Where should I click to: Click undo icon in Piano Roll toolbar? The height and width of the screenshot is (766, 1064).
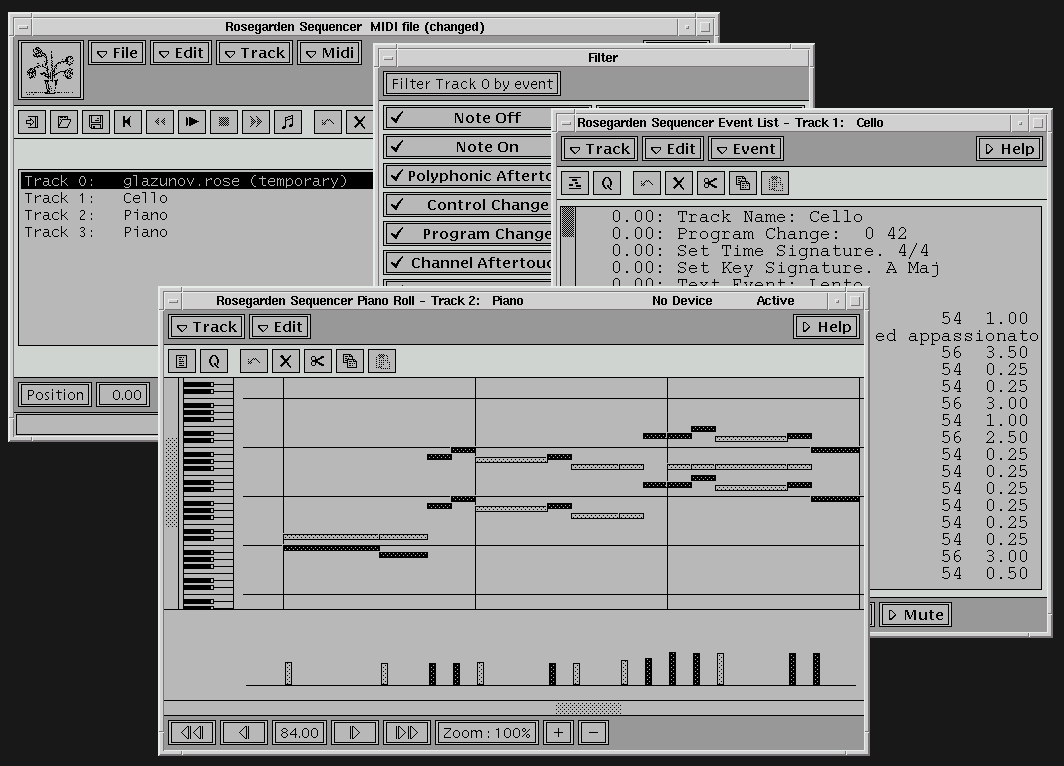[254, 361]
